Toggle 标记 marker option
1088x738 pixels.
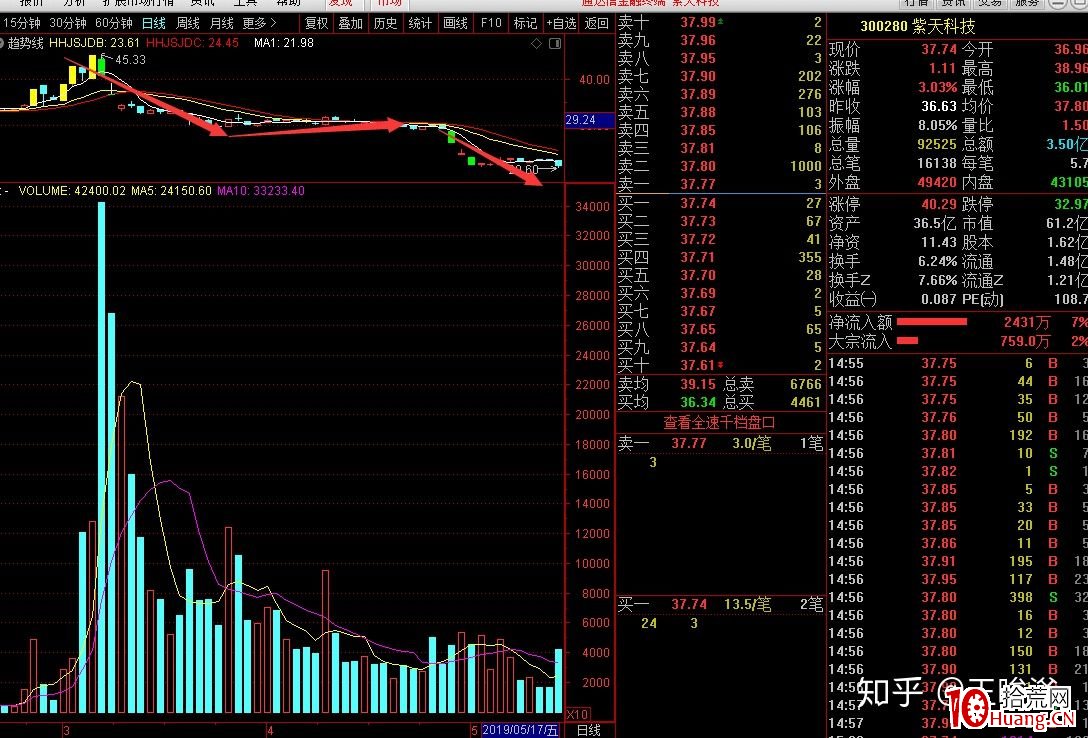coord(524,23)
